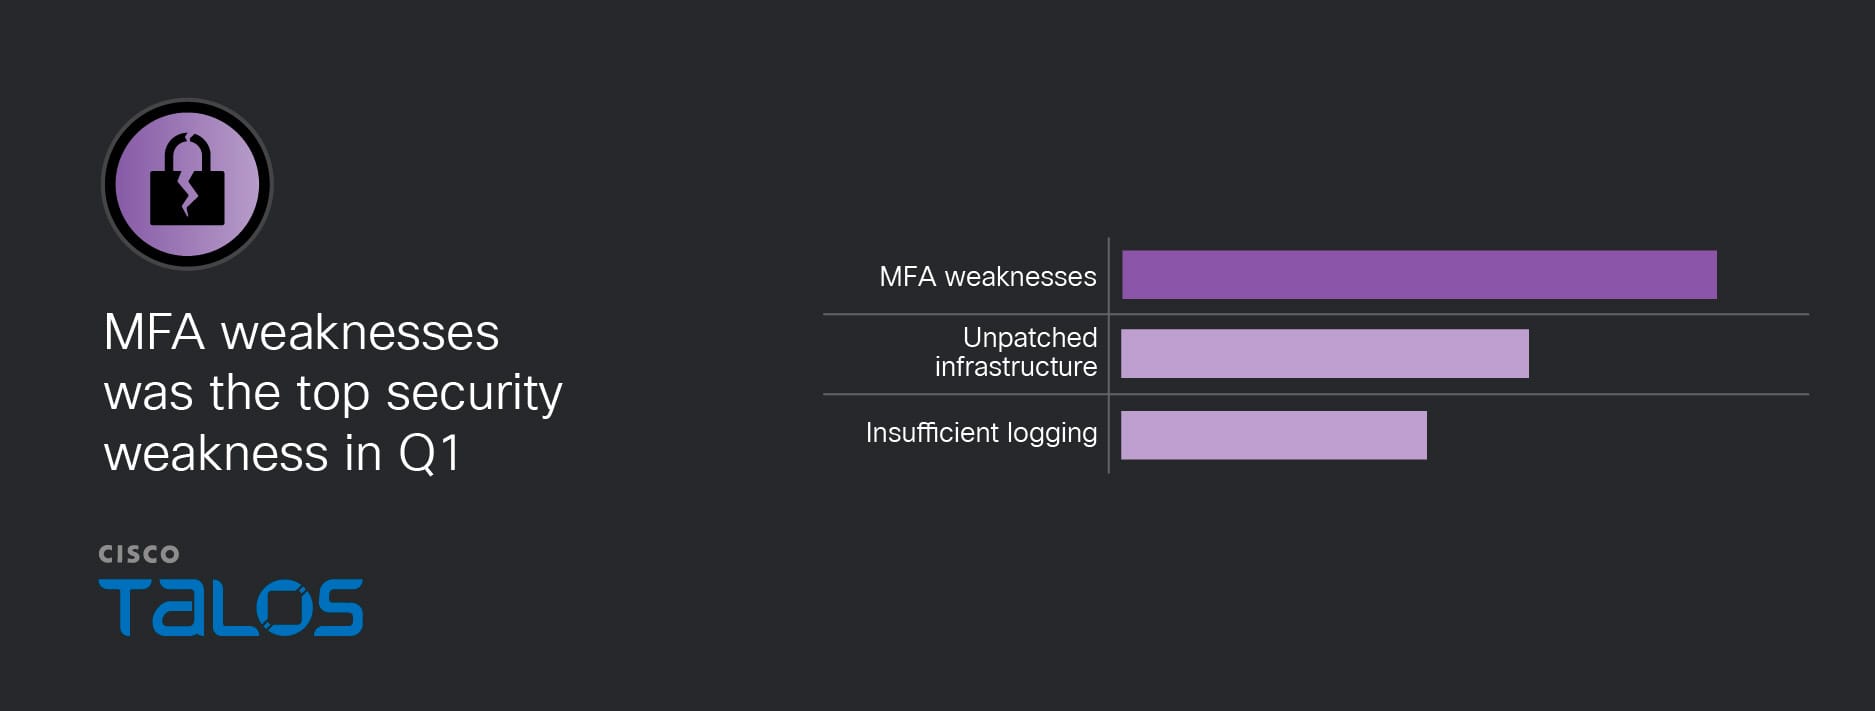The image size is (1875, 711).
Task: Click the word infrastructure in the chart label
Action: tap(1015, 367)
